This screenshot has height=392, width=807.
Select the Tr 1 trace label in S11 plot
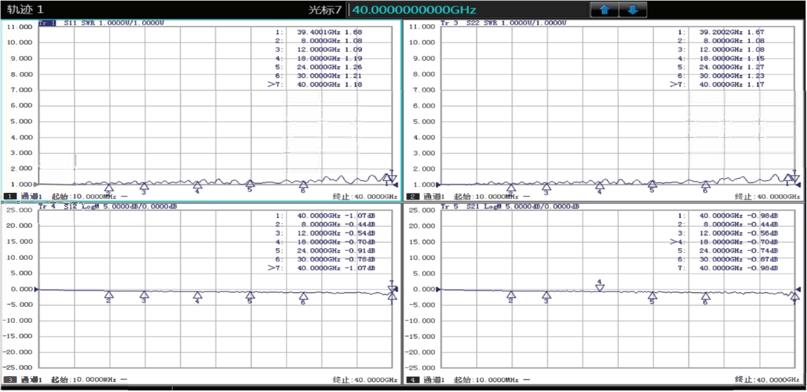click(x=47, y=23)
